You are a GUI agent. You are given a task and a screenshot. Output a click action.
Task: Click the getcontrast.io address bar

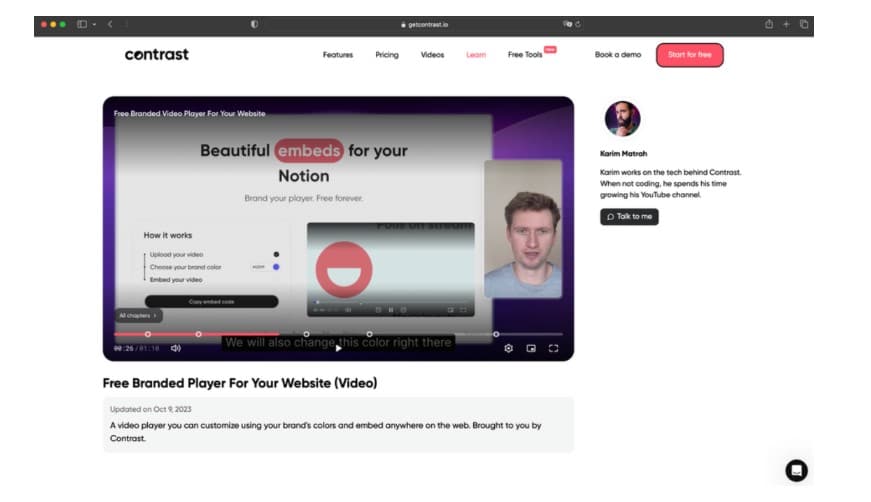point(424,24)
